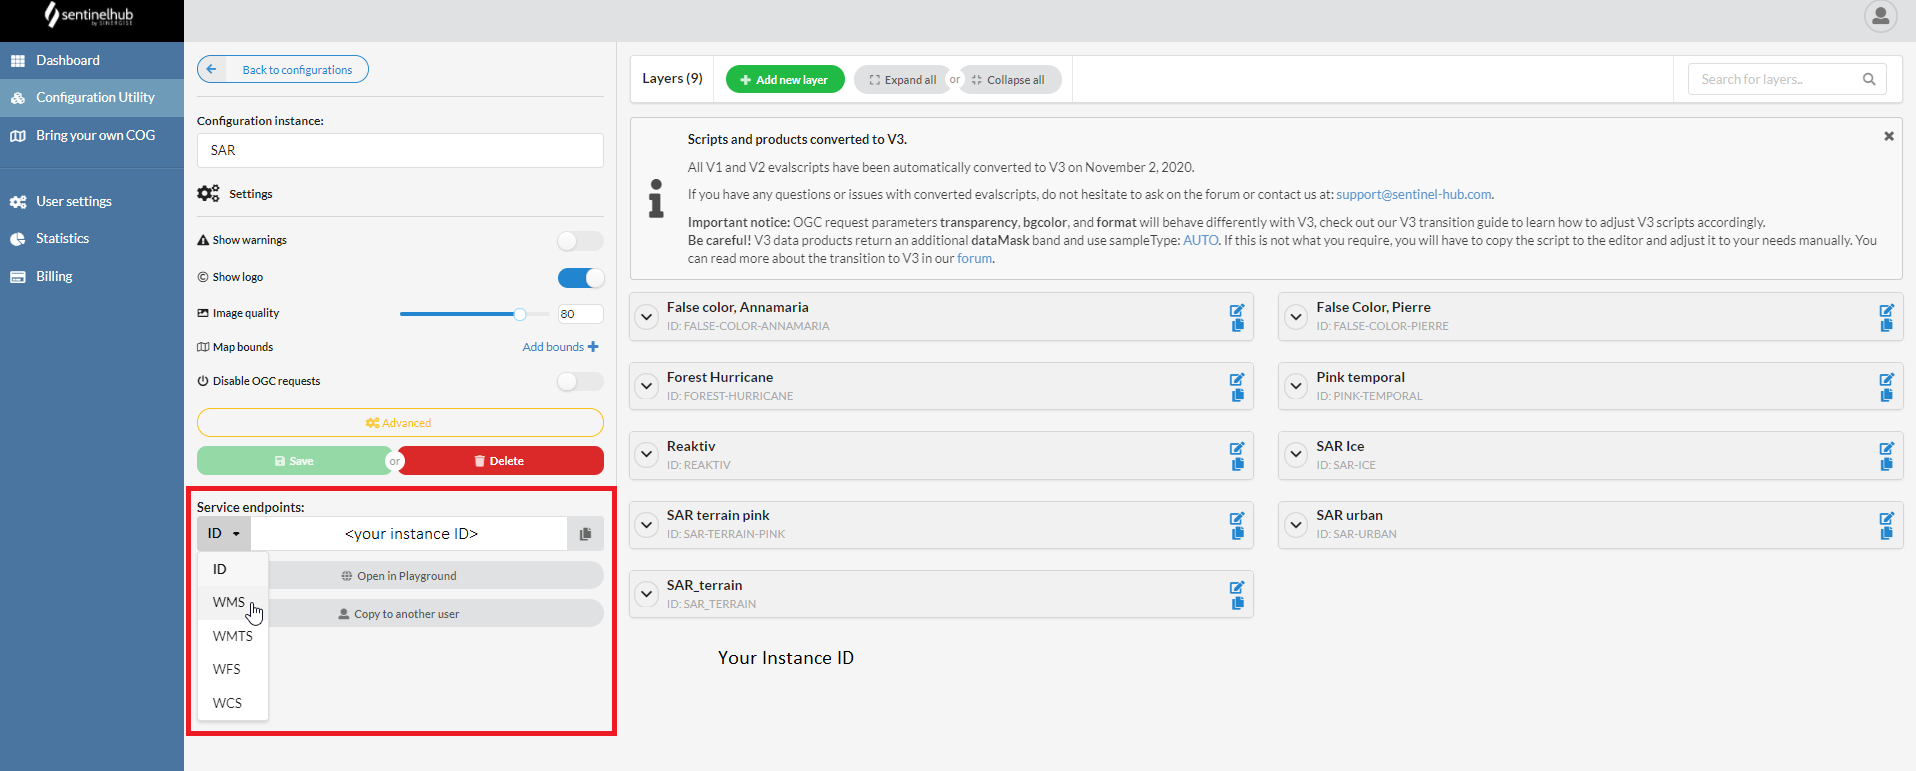Open Dashboard in the sidebar
Image resolution: width=1916 pixels, height=771 pixels.
92,61
